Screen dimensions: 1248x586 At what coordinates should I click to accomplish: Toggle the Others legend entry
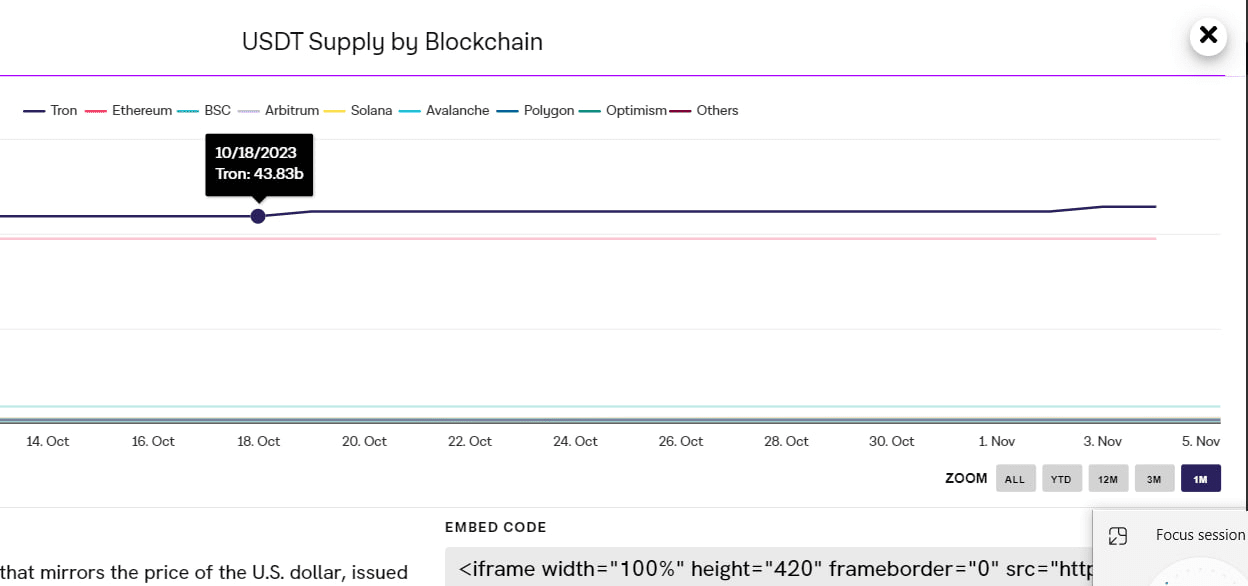click(704, 111)
